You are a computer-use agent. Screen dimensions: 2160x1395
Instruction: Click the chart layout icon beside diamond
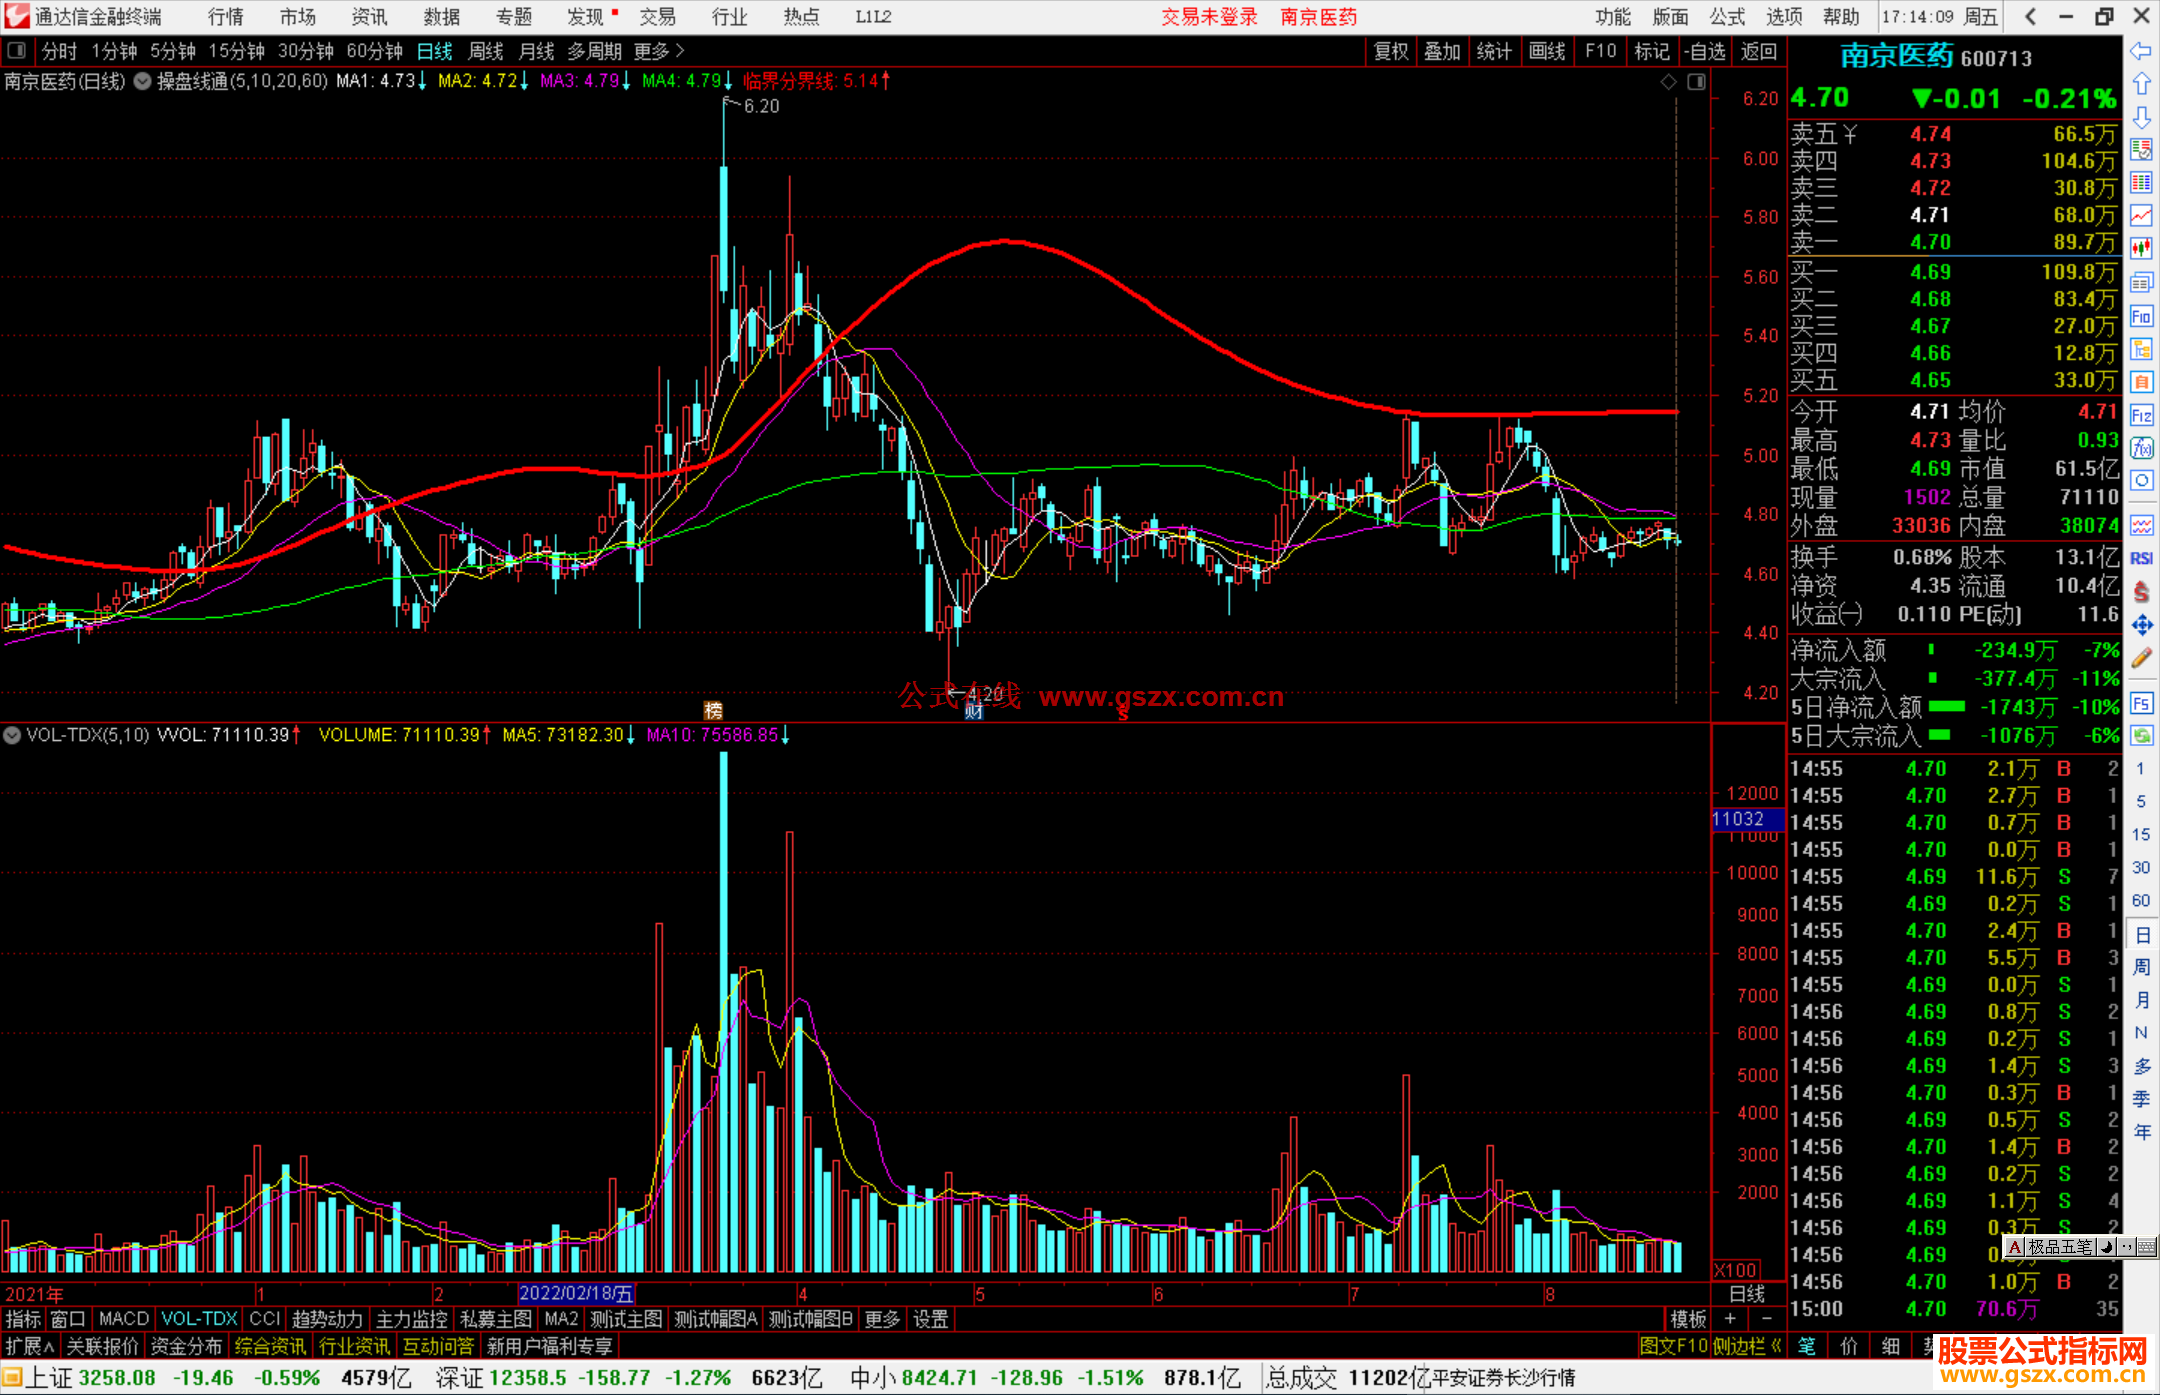click(1696, 82)
